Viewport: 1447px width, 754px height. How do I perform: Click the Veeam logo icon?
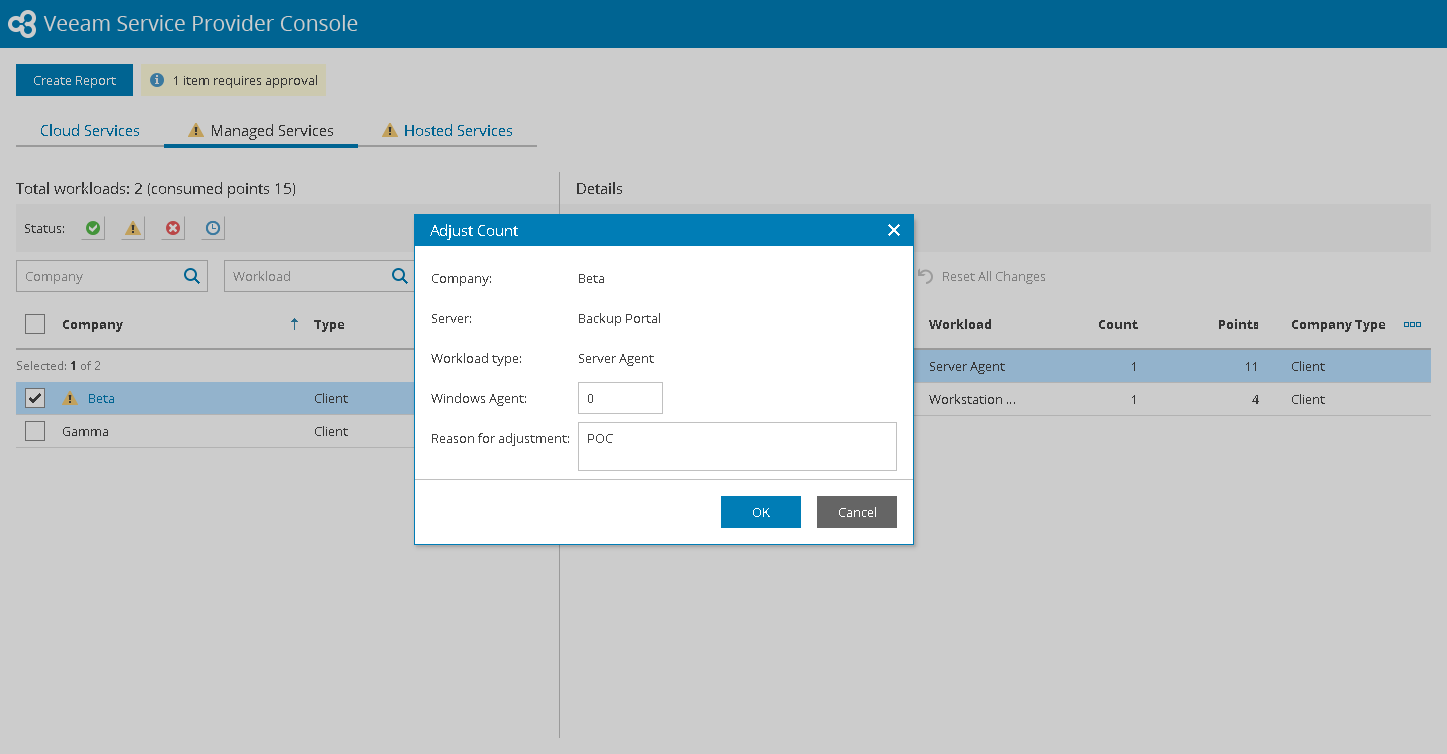tap(22, 24)
